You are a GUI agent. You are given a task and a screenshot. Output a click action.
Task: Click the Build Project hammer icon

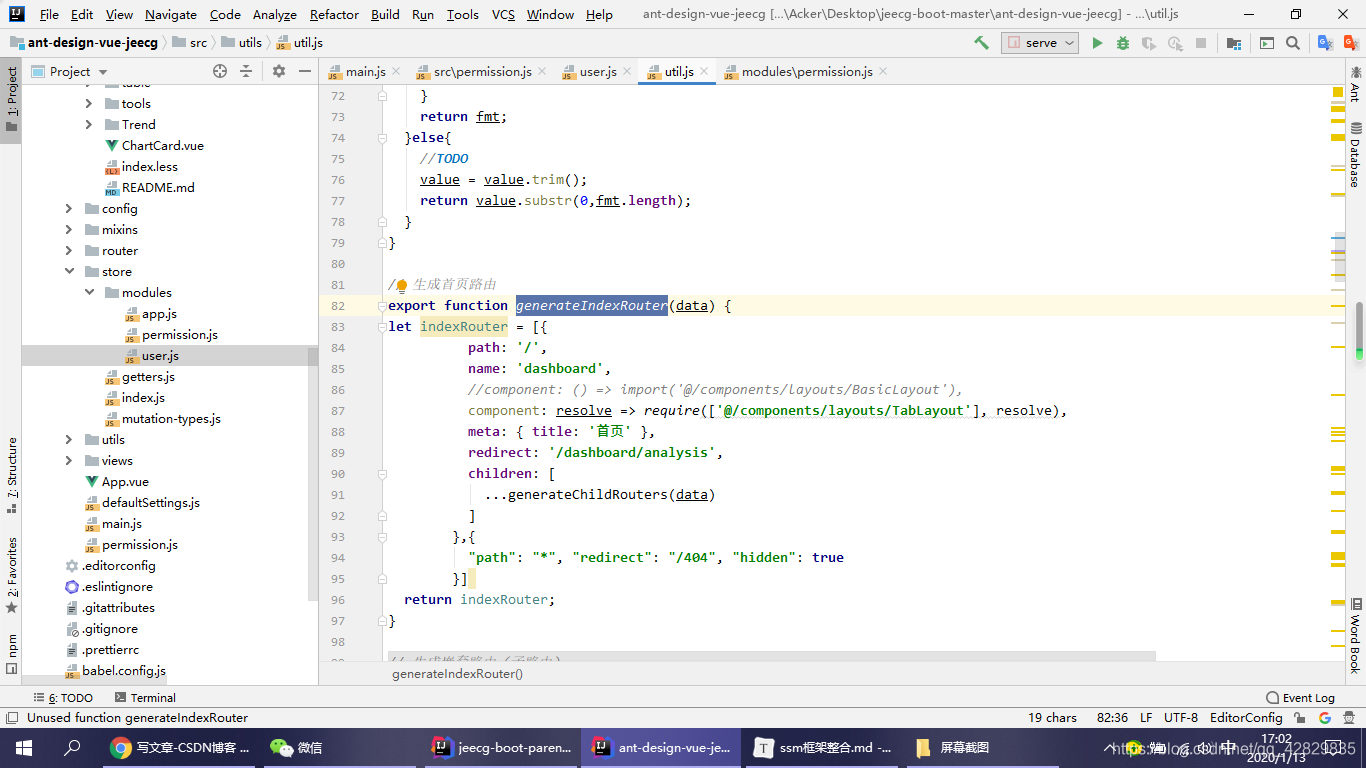[981, 43]
